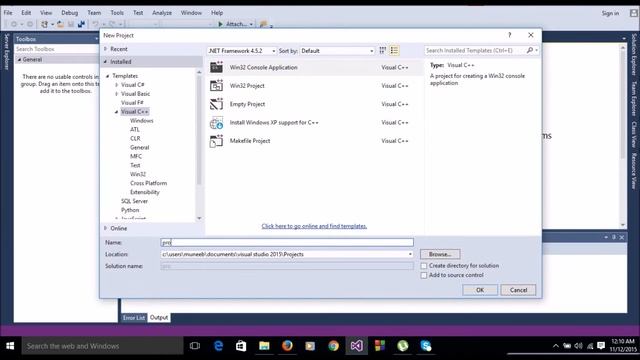Viewport: 640px width, 360px height.
Task: Open the Location path dropdown arrow
Action: click(x=410, y=254)
